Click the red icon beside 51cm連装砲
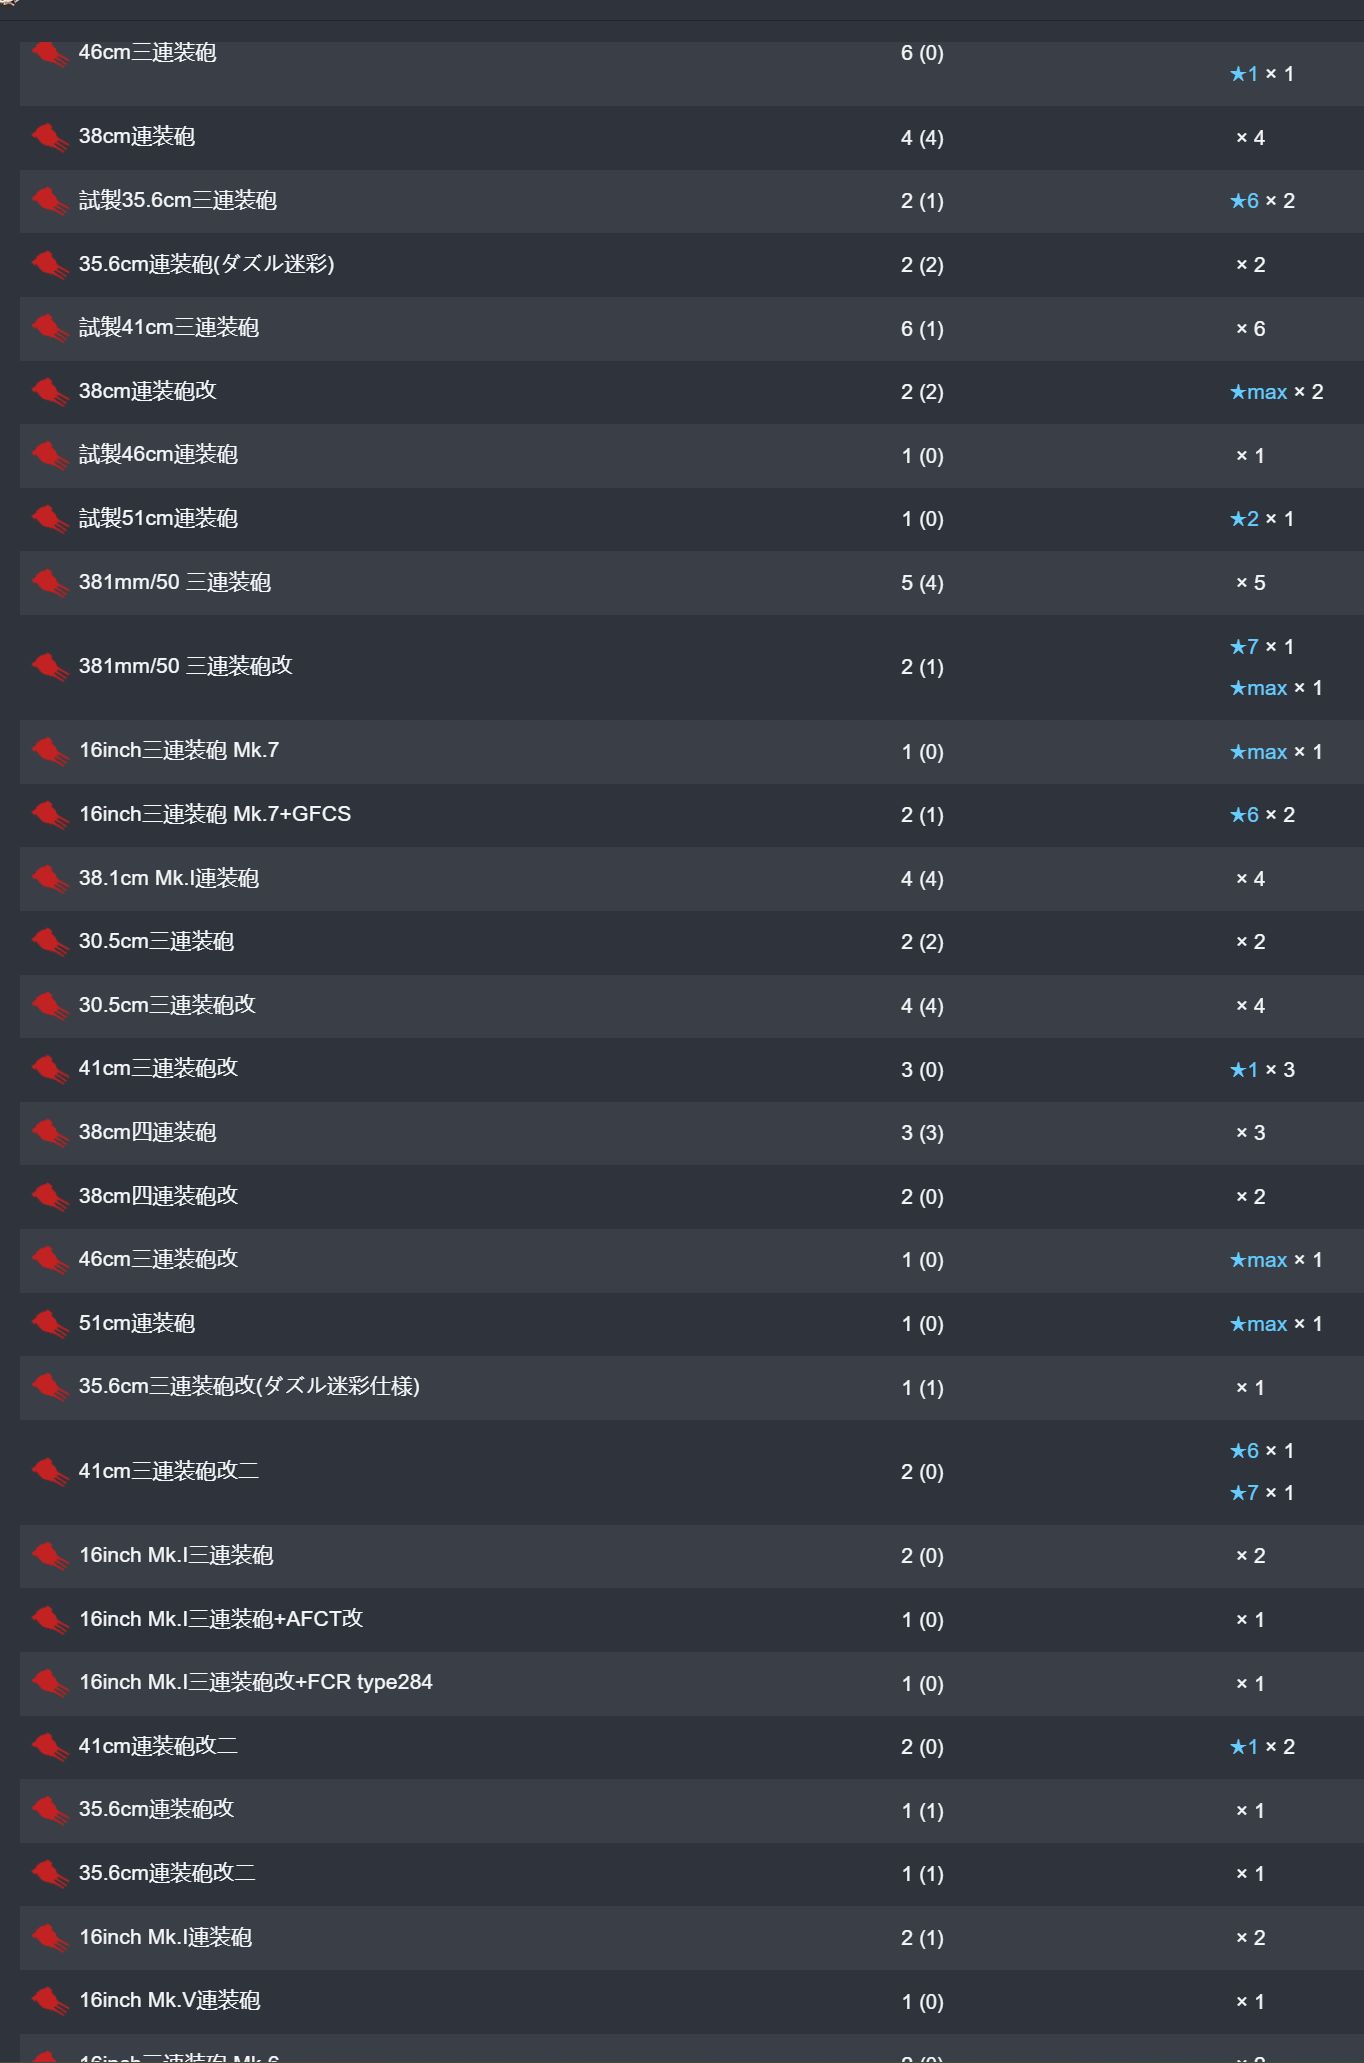Screen dimensions: 1364x2063 49,1324
